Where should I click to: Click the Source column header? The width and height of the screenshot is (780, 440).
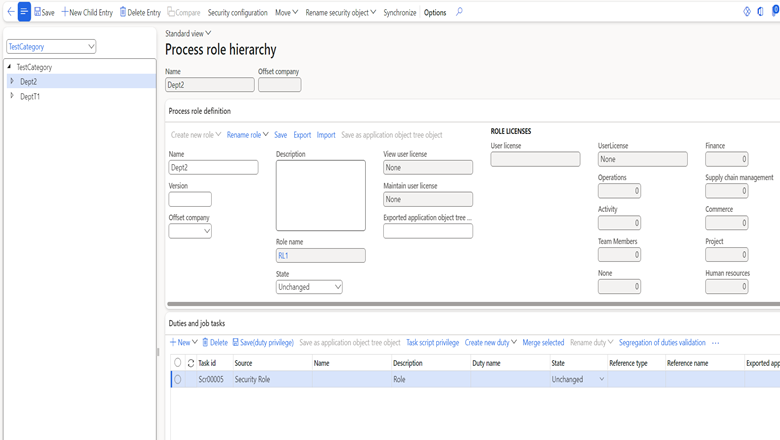pyautogui.click(x=243, y=363)
